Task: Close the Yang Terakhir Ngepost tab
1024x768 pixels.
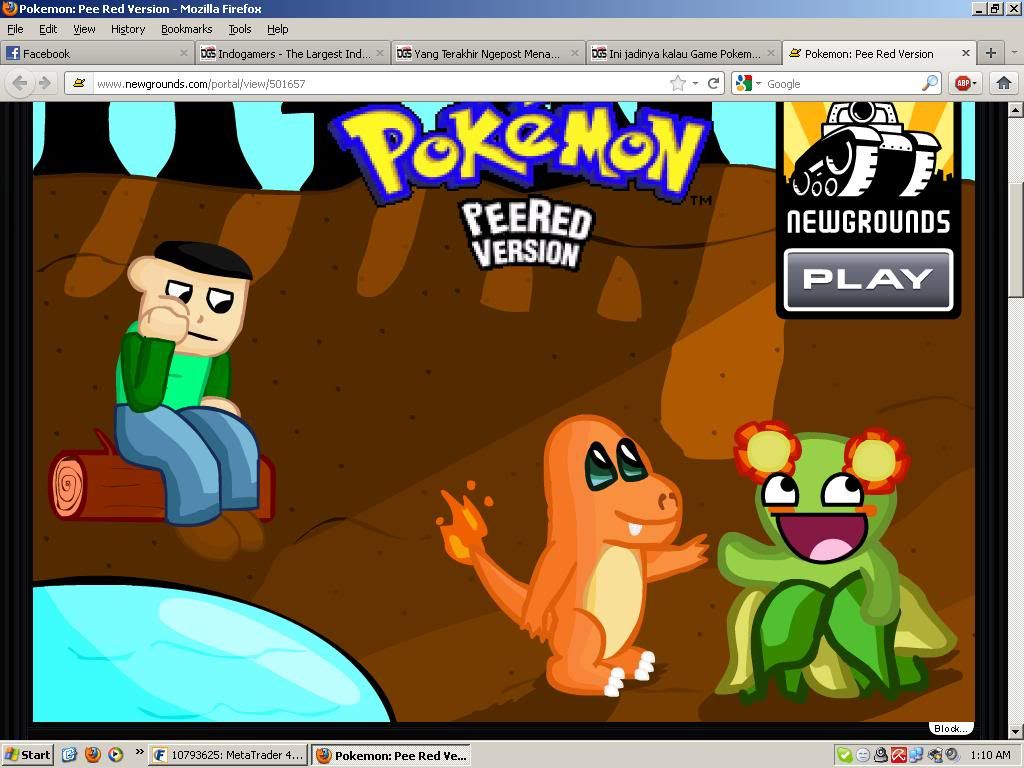Action: (575, 54)
